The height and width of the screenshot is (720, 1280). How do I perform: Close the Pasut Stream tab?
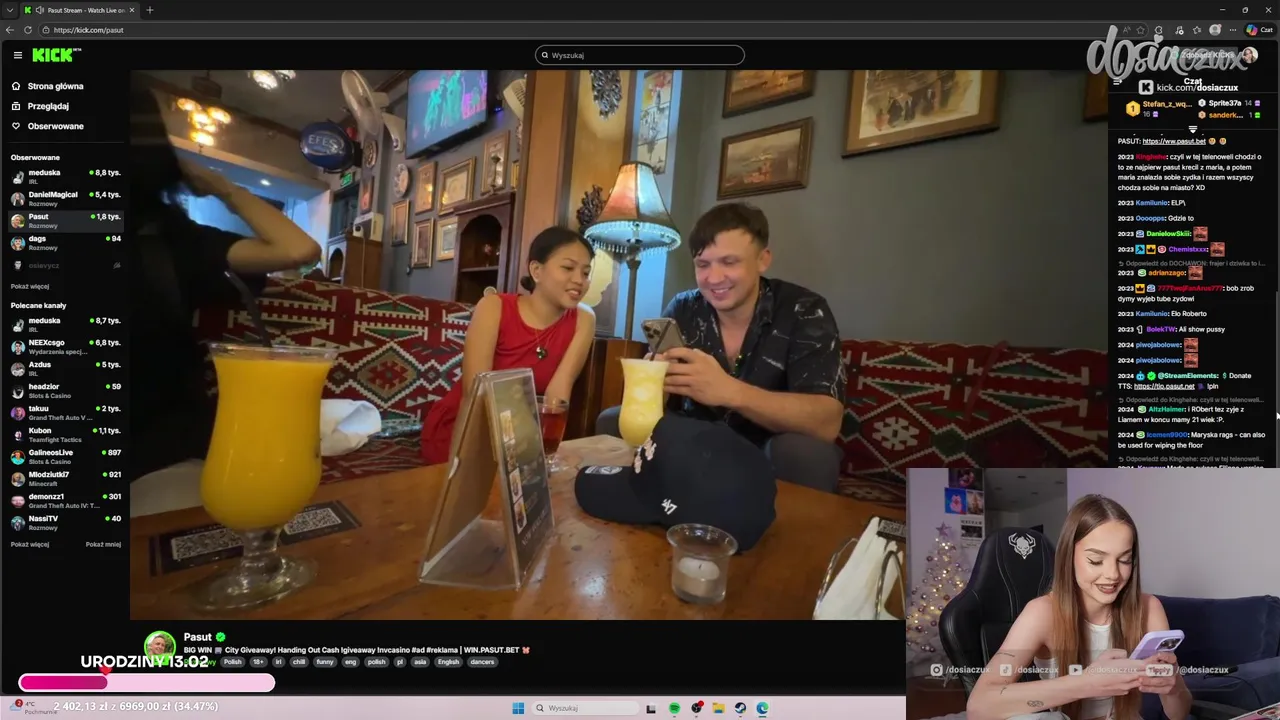132,10
